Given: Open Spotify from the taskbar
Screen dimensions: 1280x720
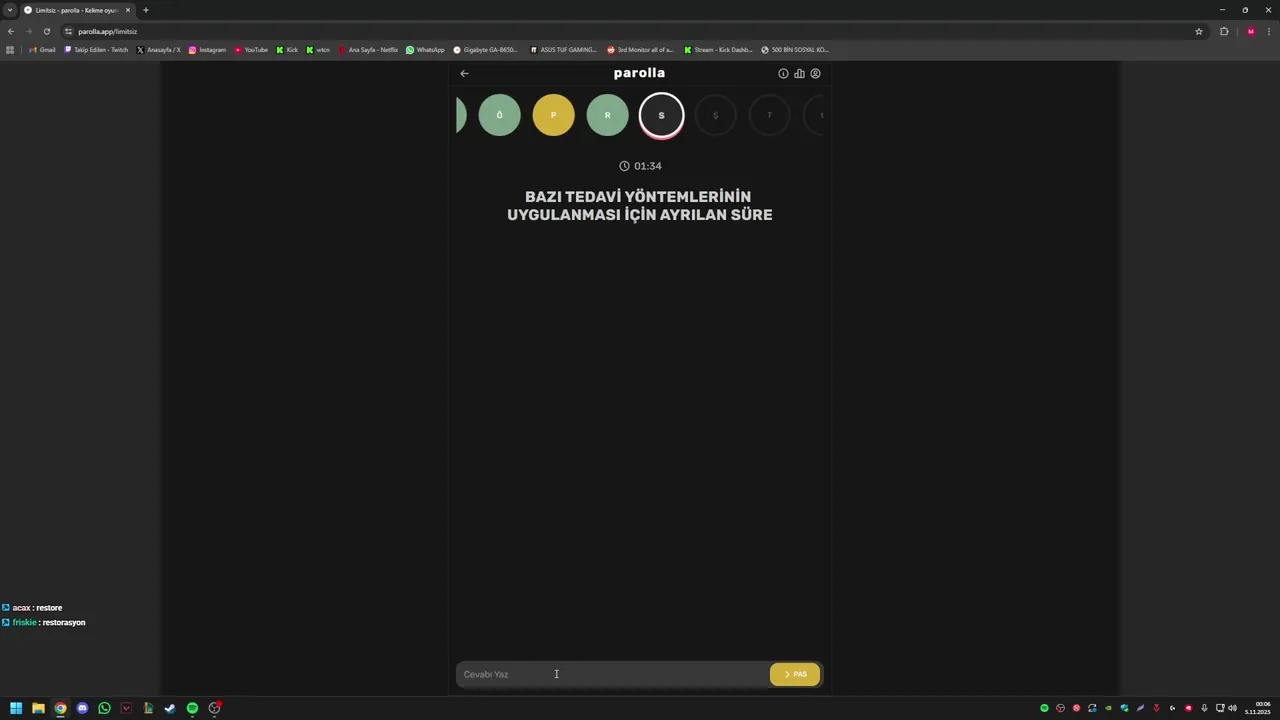Looking at the screenshot, I should click(192, 708).
